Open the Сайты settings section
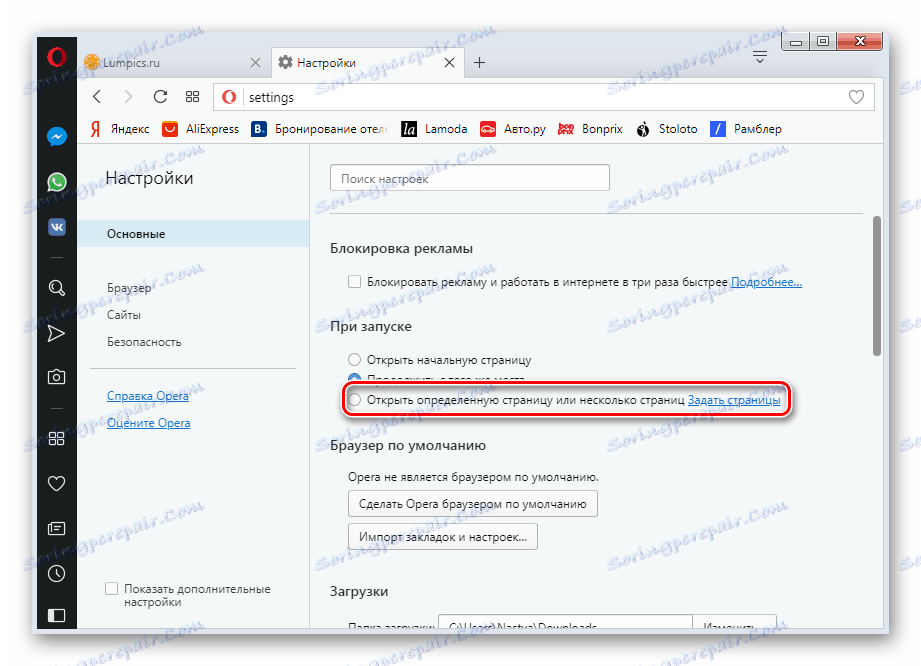Screen dimensions: 921x666 tap(124, 315)
